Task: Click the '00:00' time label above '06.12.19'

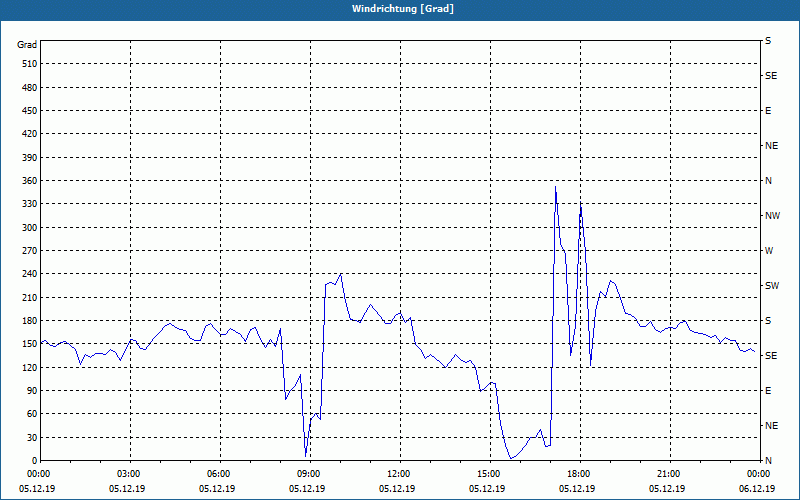Action: [760, 474]
